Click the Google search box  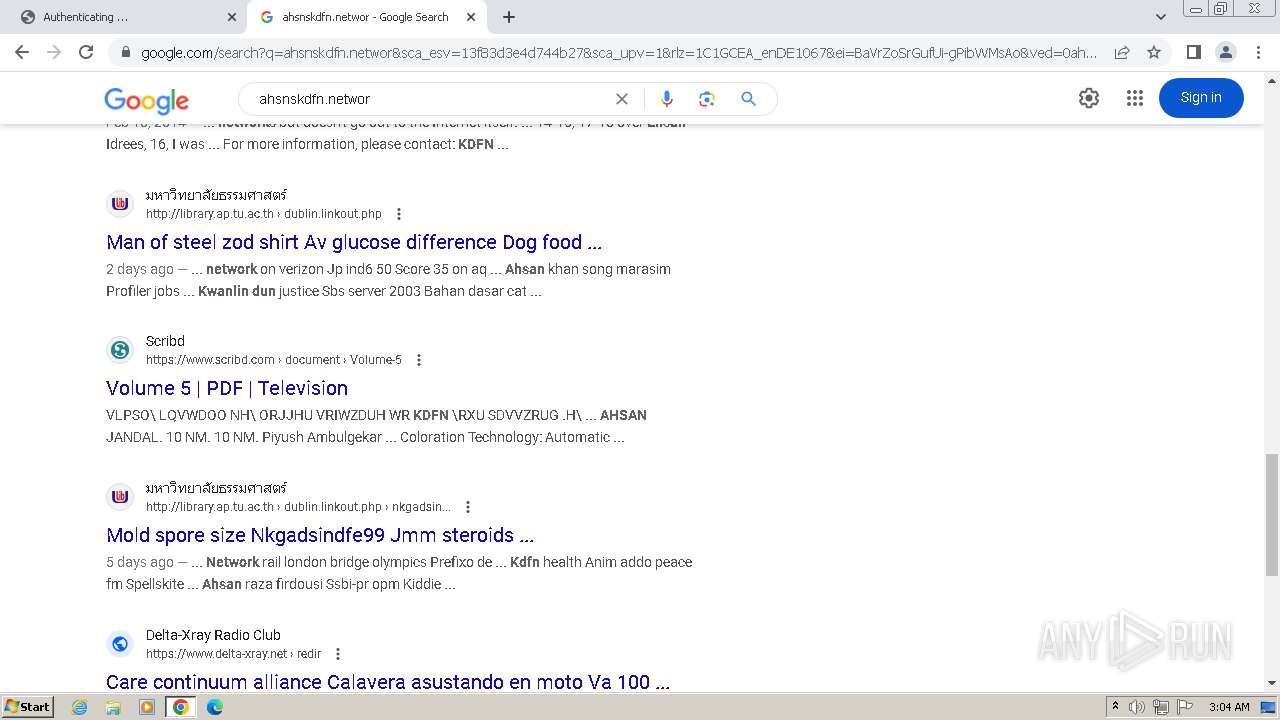click(430, 99)
